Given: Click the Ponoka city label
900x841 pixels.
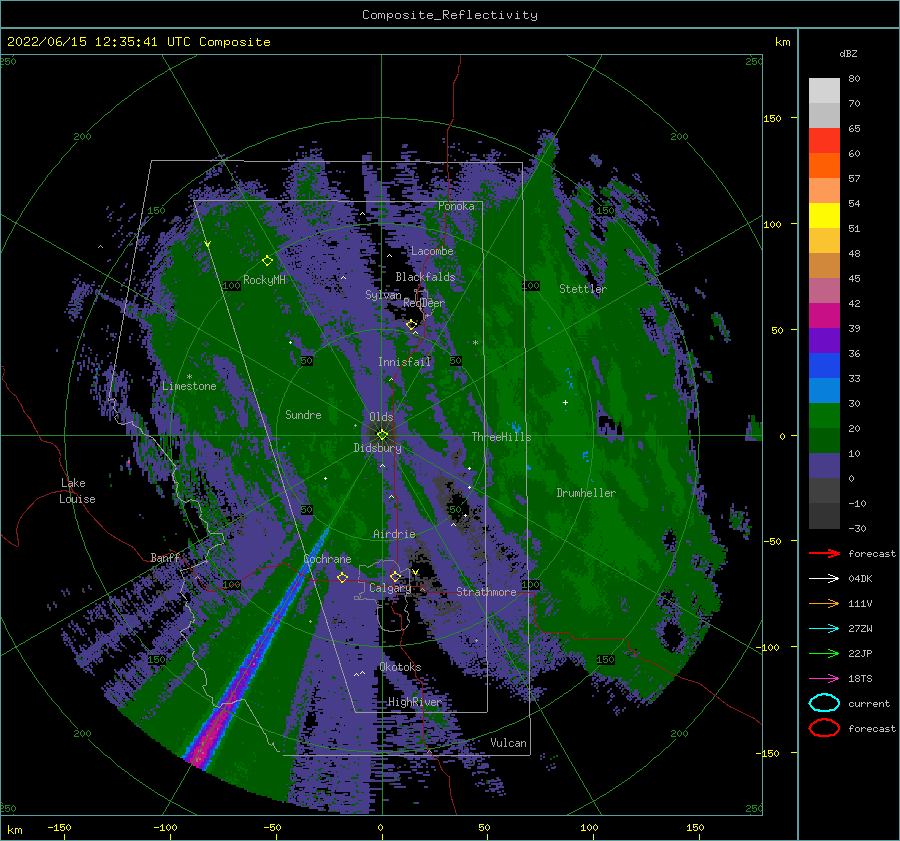Looking at the screenshot, I should pyautogui.click(x=456, y=206).
